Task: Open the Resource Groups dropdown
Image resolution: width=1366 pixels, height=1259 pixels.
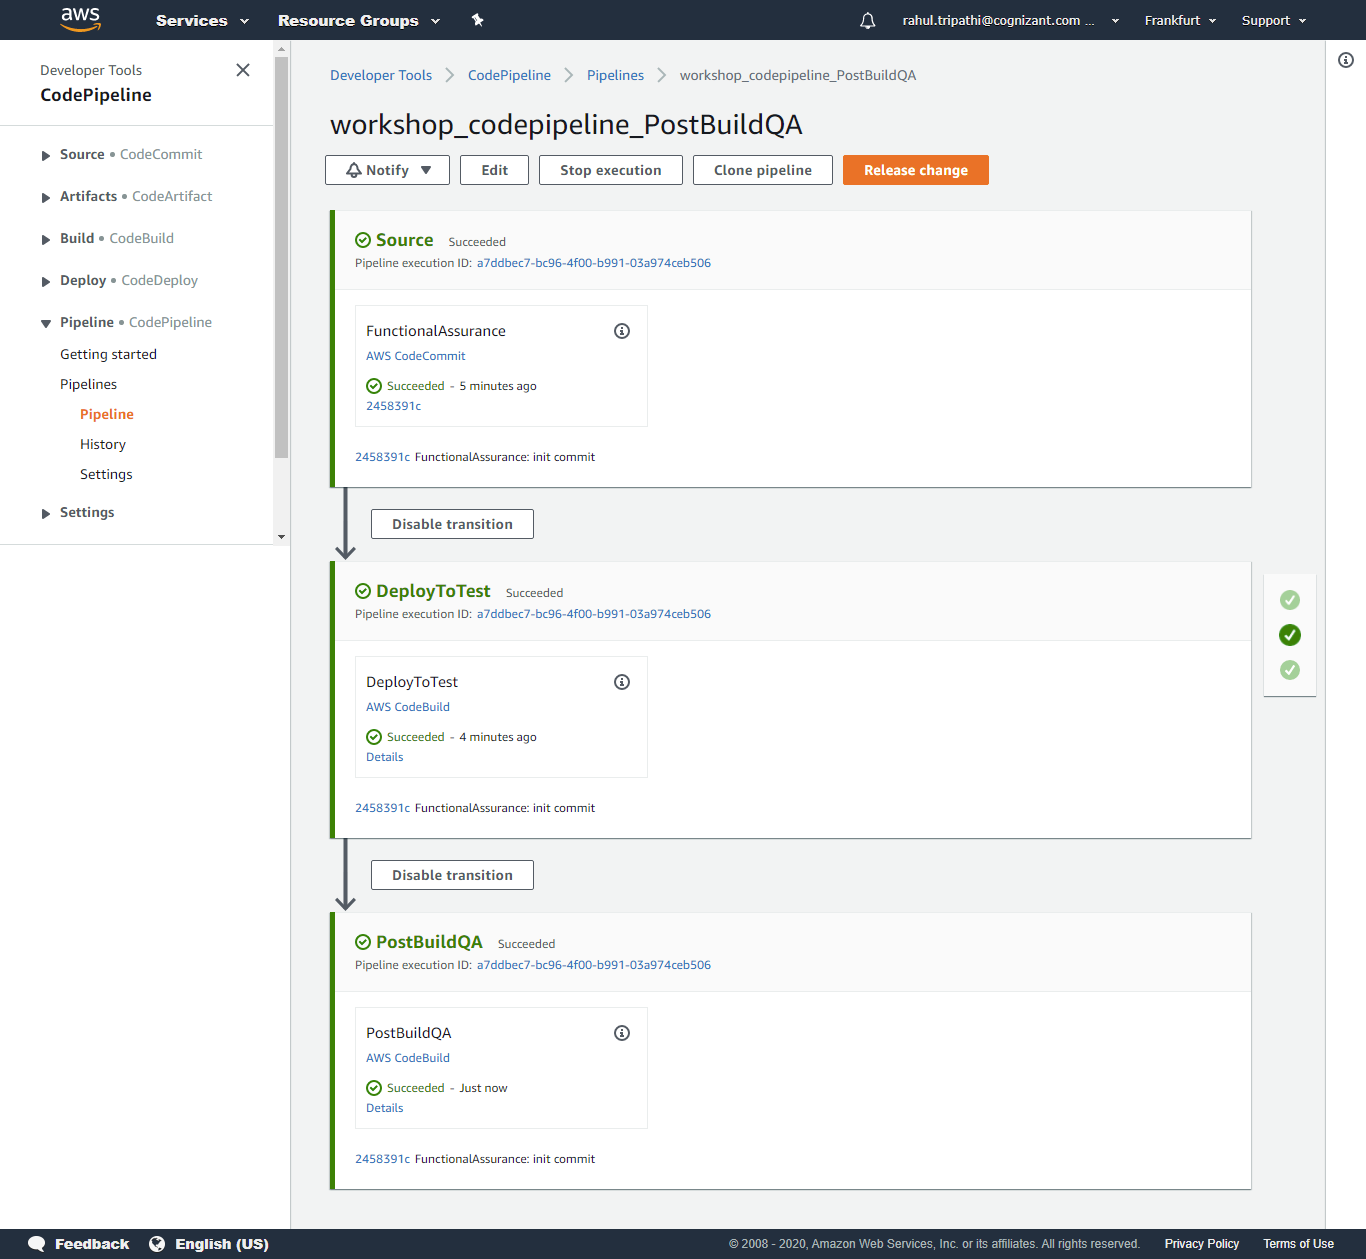Action: pyautogui.click(x=359, y=20)
